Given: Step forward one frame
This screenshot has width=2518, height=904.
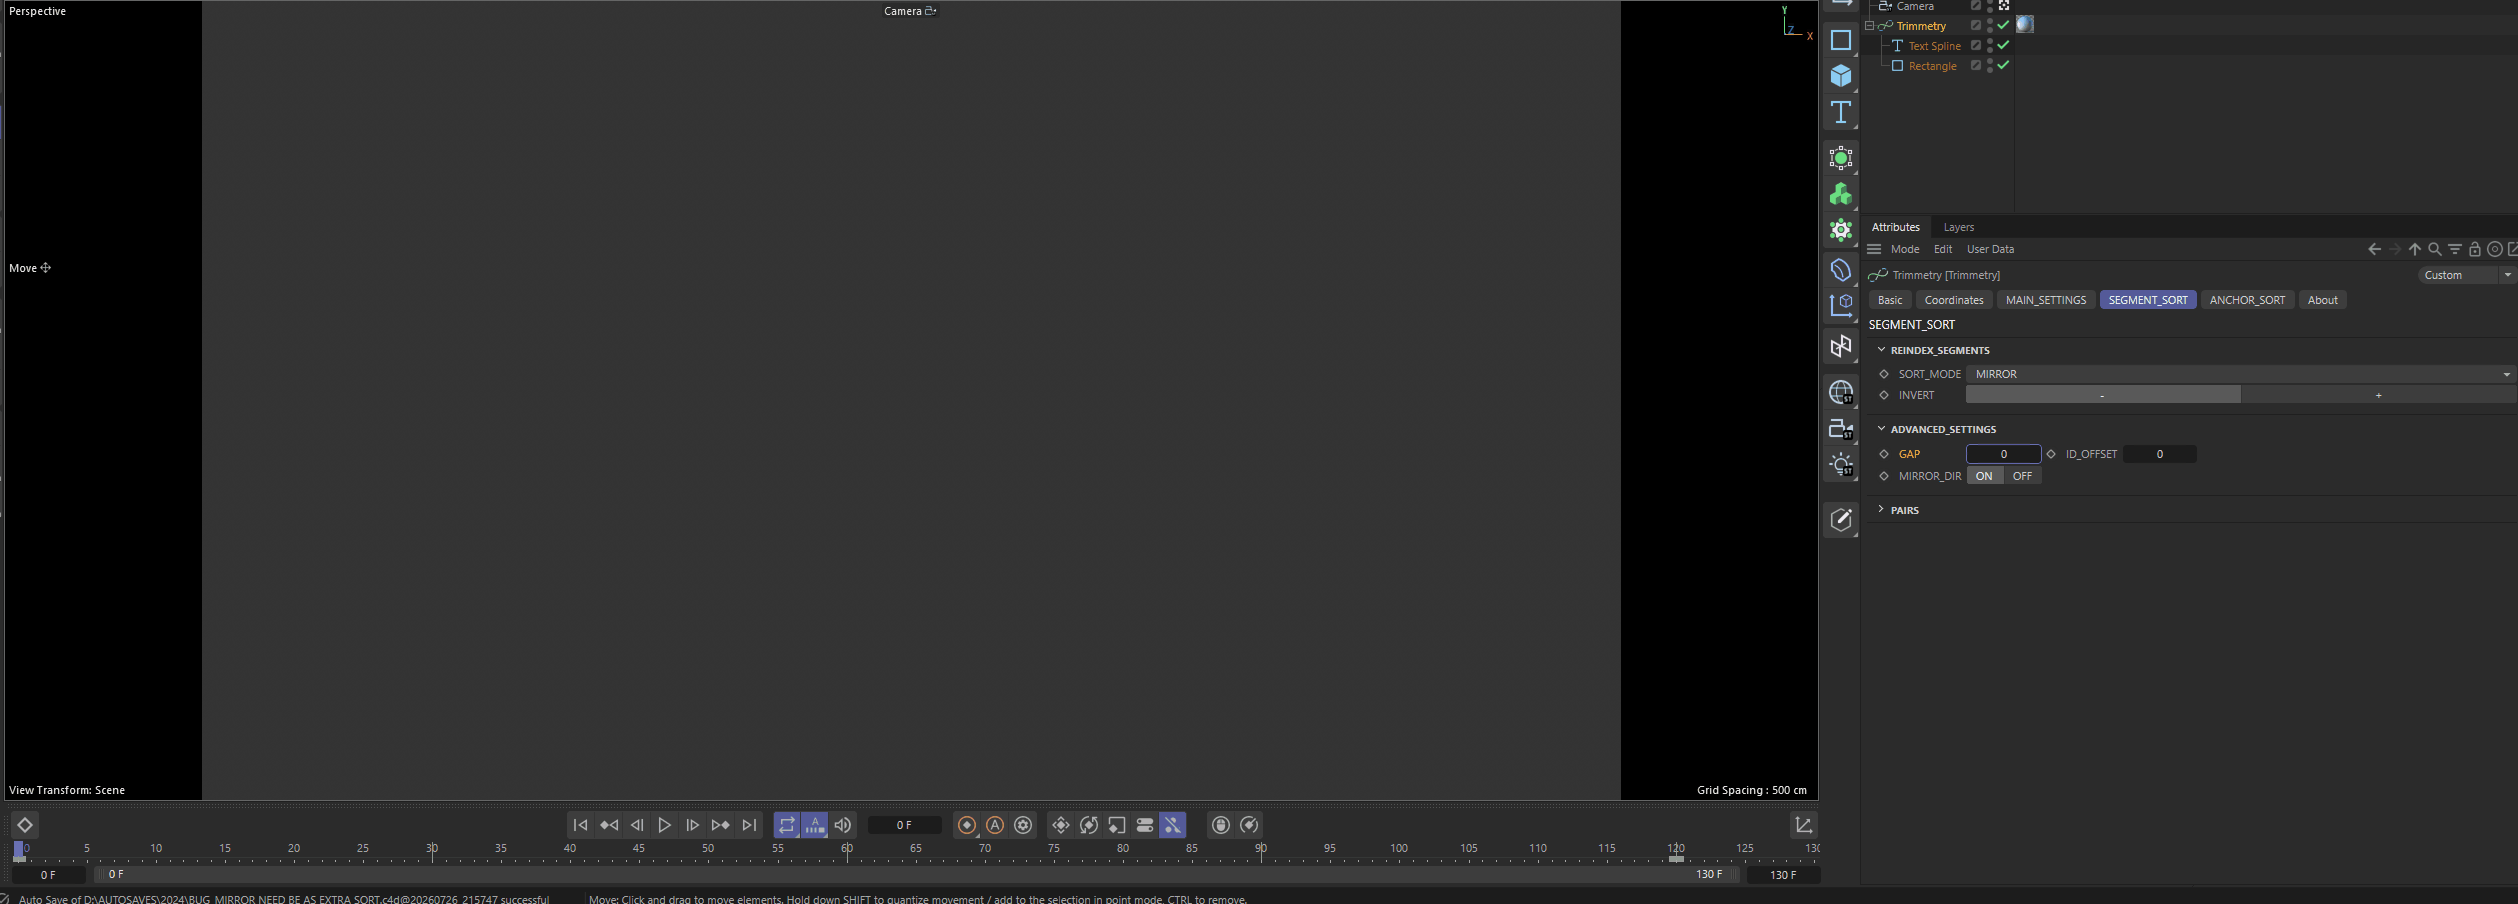Looking at the screenshot, I should pyautogui.click(x=693, y=825).
